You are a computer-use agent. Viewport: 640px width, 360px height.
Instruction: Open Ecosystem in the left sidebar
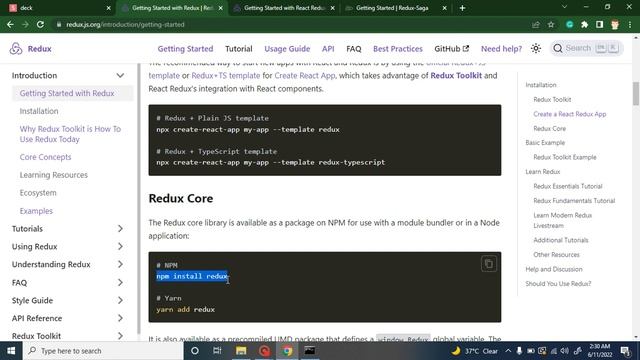click(x=38, y=193)
